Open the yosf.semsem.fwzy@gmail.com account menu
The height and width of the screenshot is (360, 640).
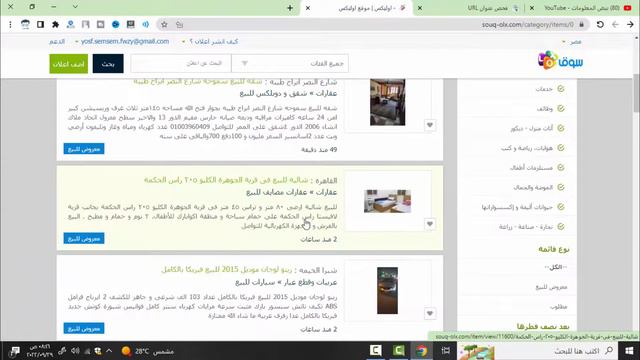point(122,42)
